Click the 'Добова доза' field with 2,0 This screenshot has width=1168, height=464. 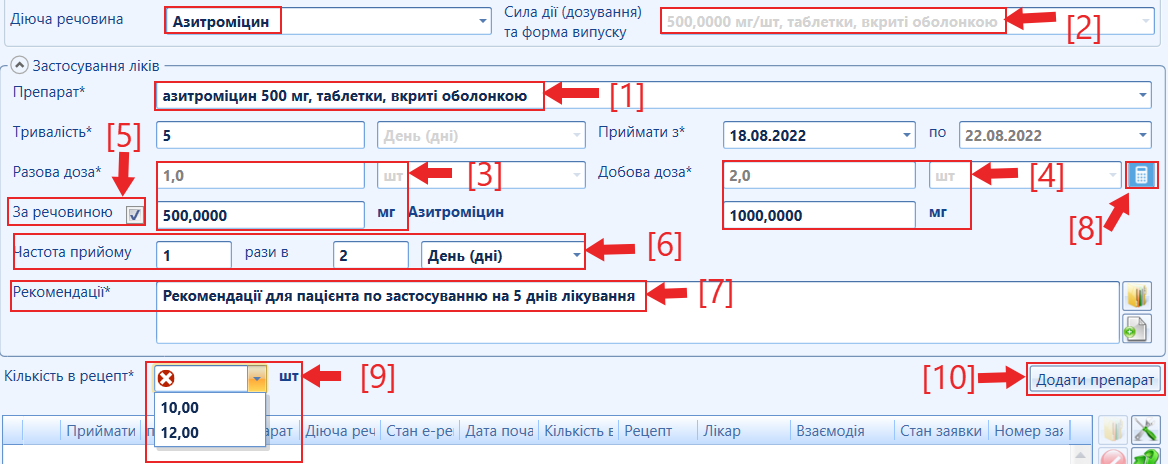point(819,176)
